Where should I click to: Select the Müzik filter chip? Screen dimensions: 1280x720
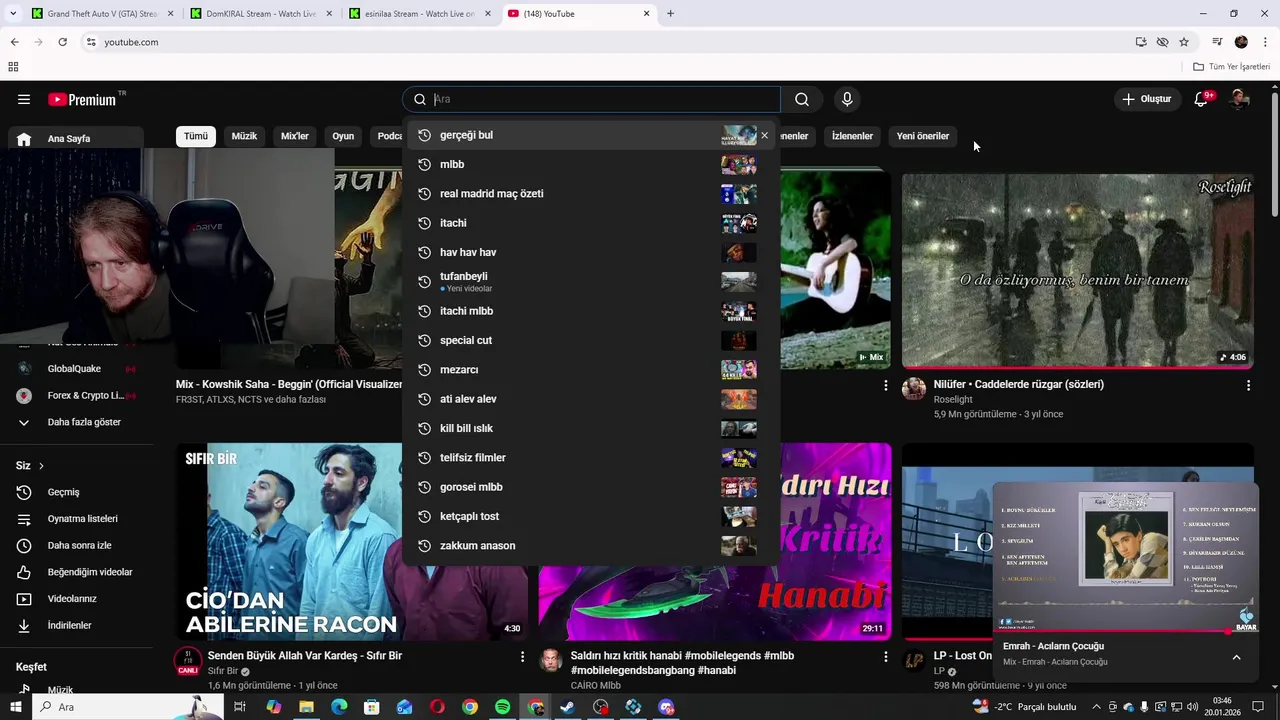pyautogui.click(x=244, y=136)
